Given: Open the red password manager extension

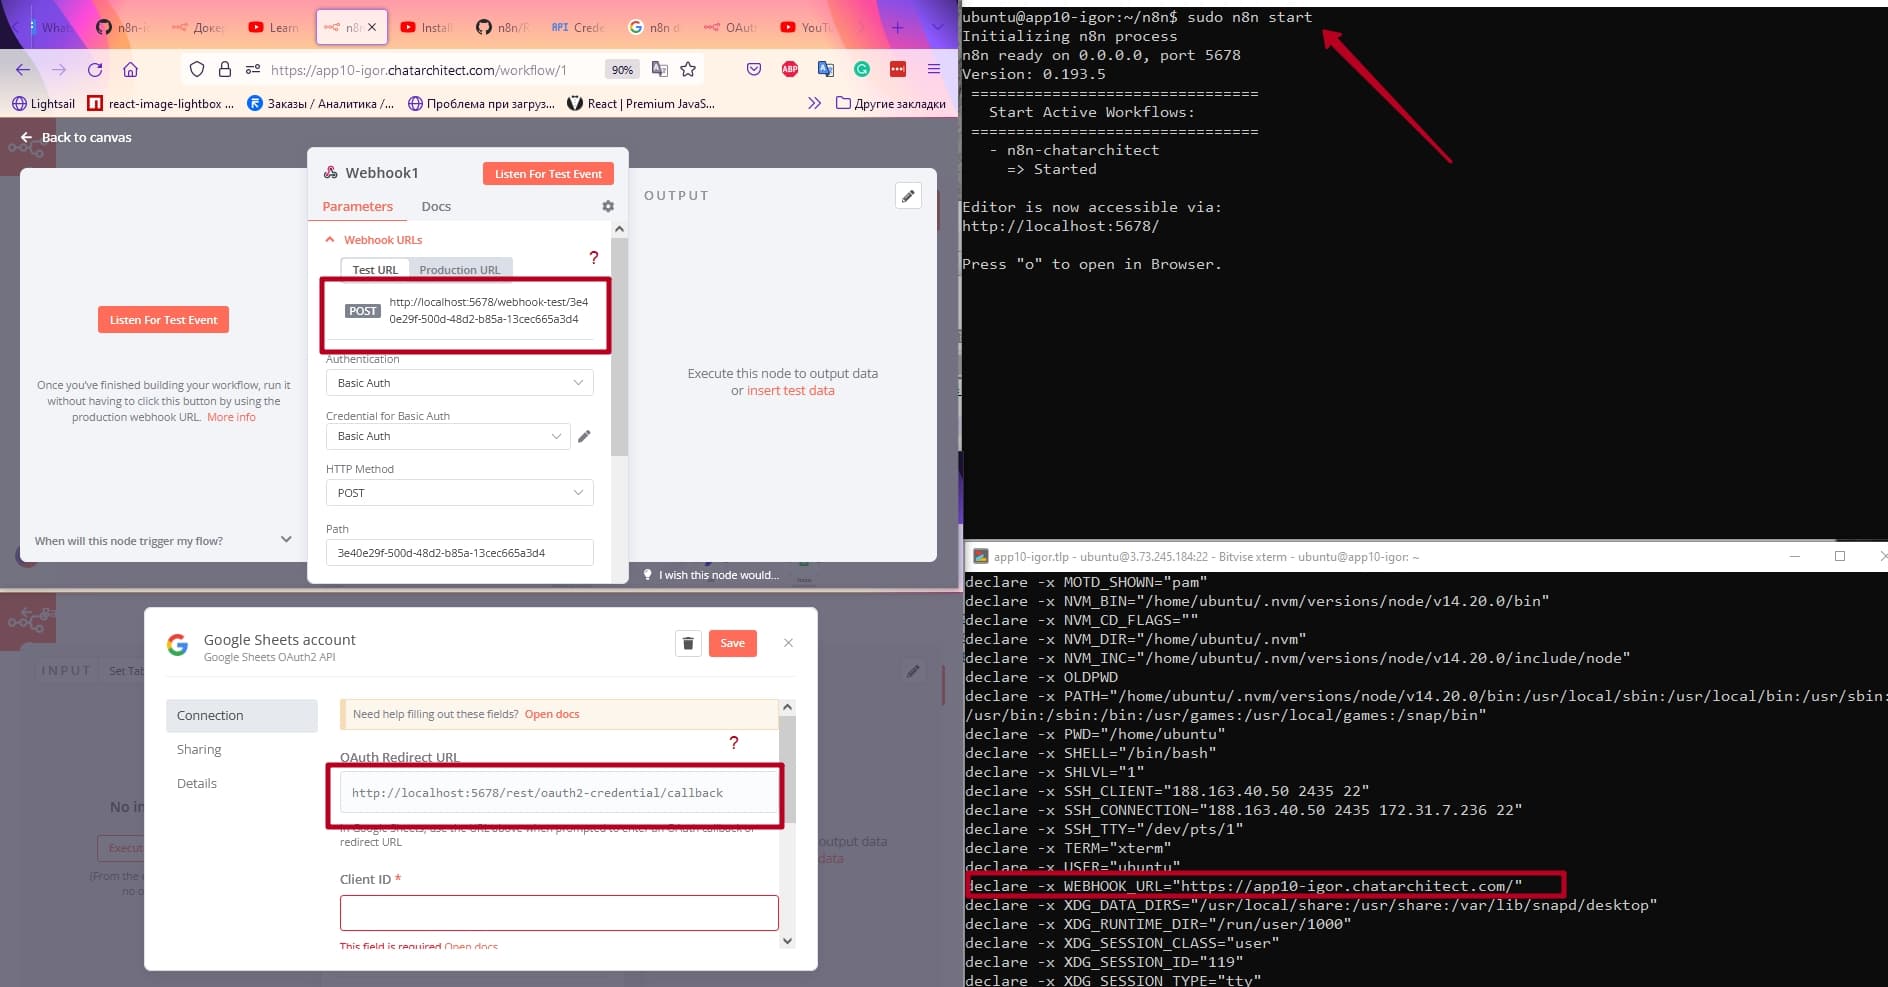Looking at the screenshot, I should (898, 69).
